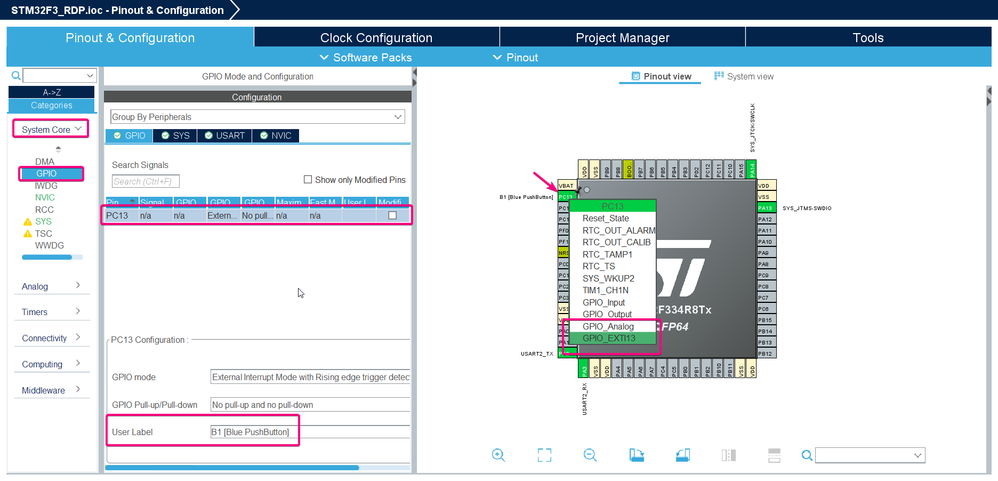Edit the User Label field for PC13
The width and height of the screenshot is (998, 481).
(x=310, y=433)
